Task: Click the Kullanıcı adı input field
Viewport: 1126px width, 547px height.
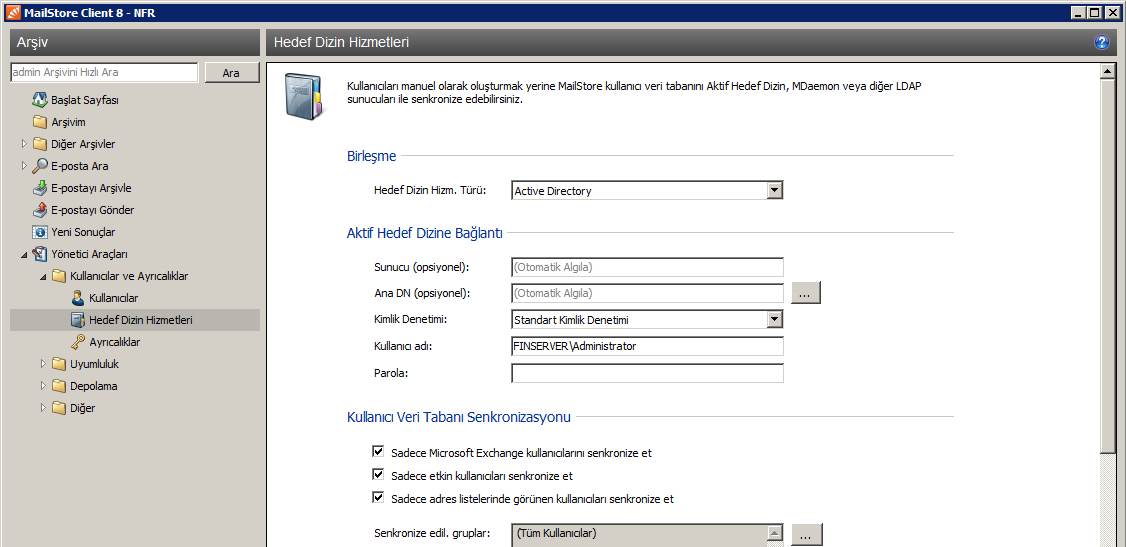Action: point(647,346)
